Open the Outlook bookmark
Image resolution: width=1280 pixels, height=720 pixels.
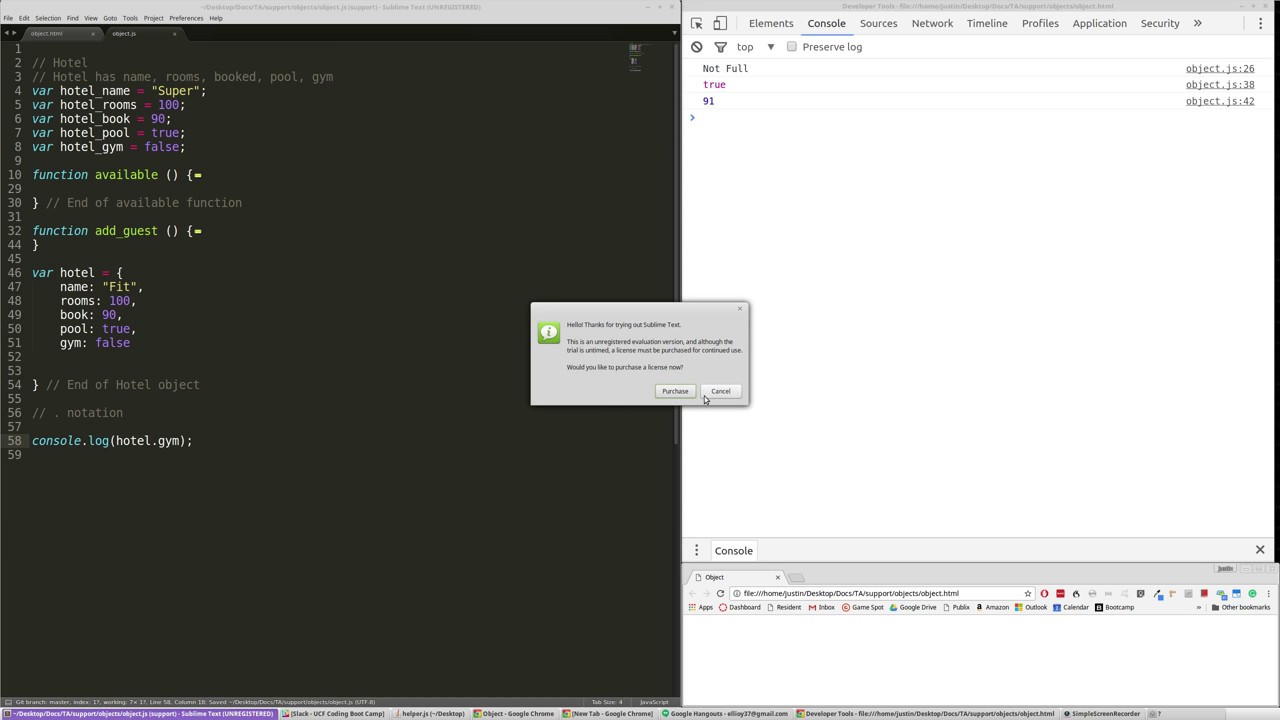point(1031,607)
